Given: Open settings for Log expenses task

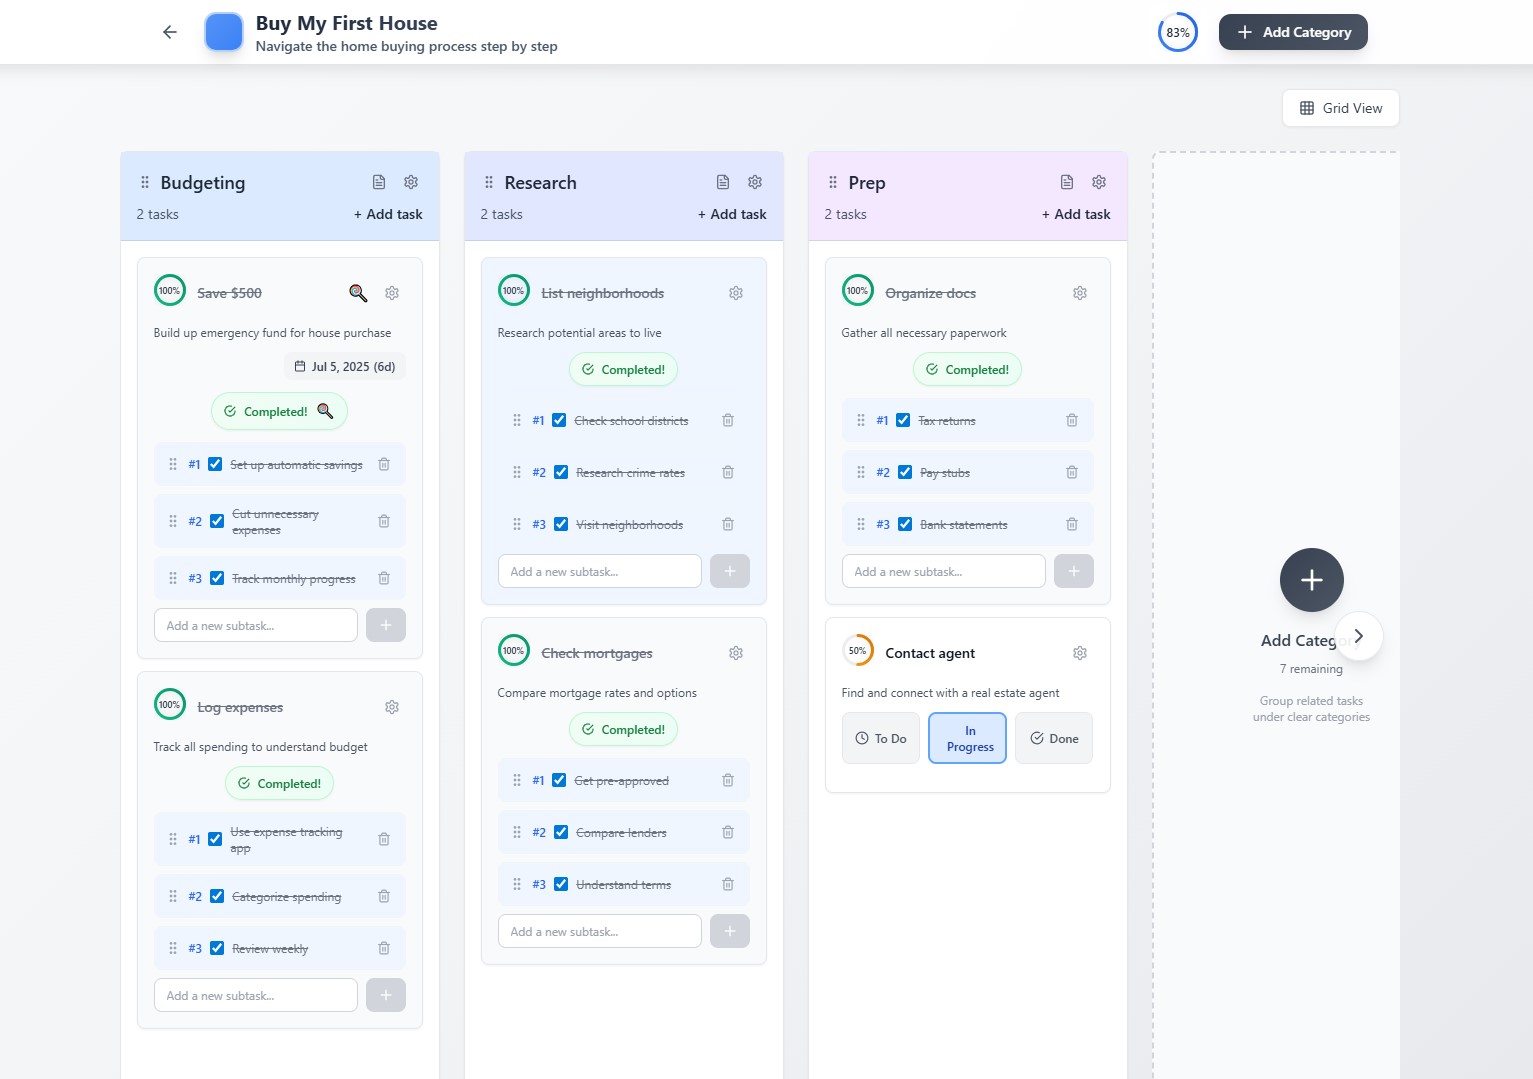Looking at the screenshot, I should coord(392,707).
